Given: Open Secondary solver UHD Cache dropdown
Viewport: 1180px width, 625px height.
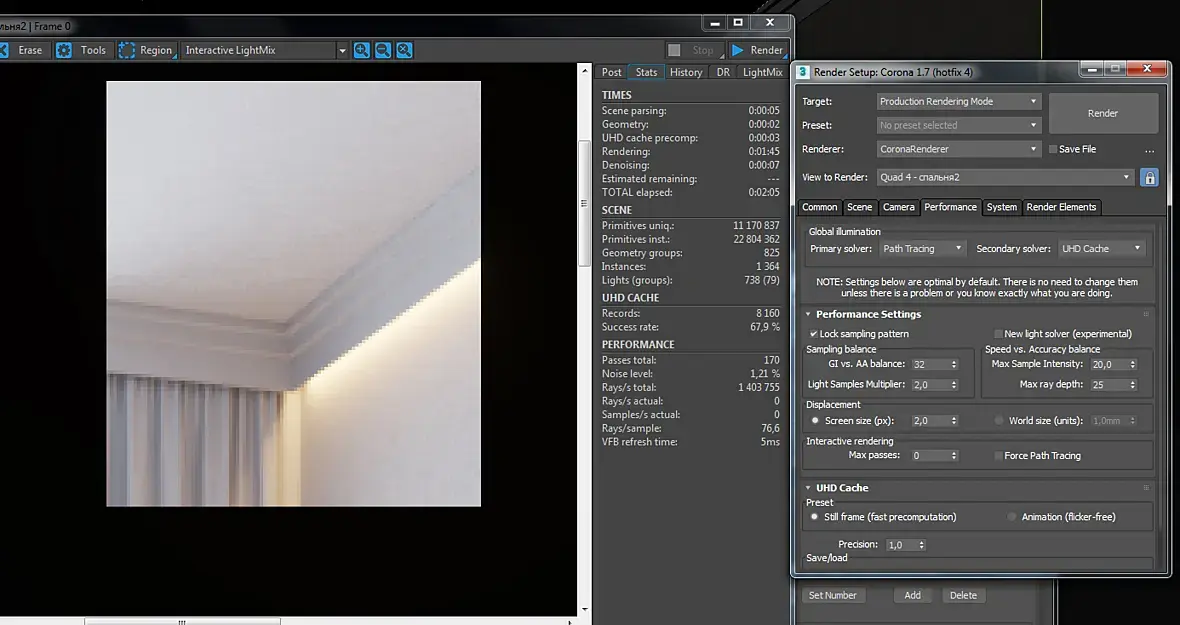Looking at the screenshot, I should click(1102, 249).
